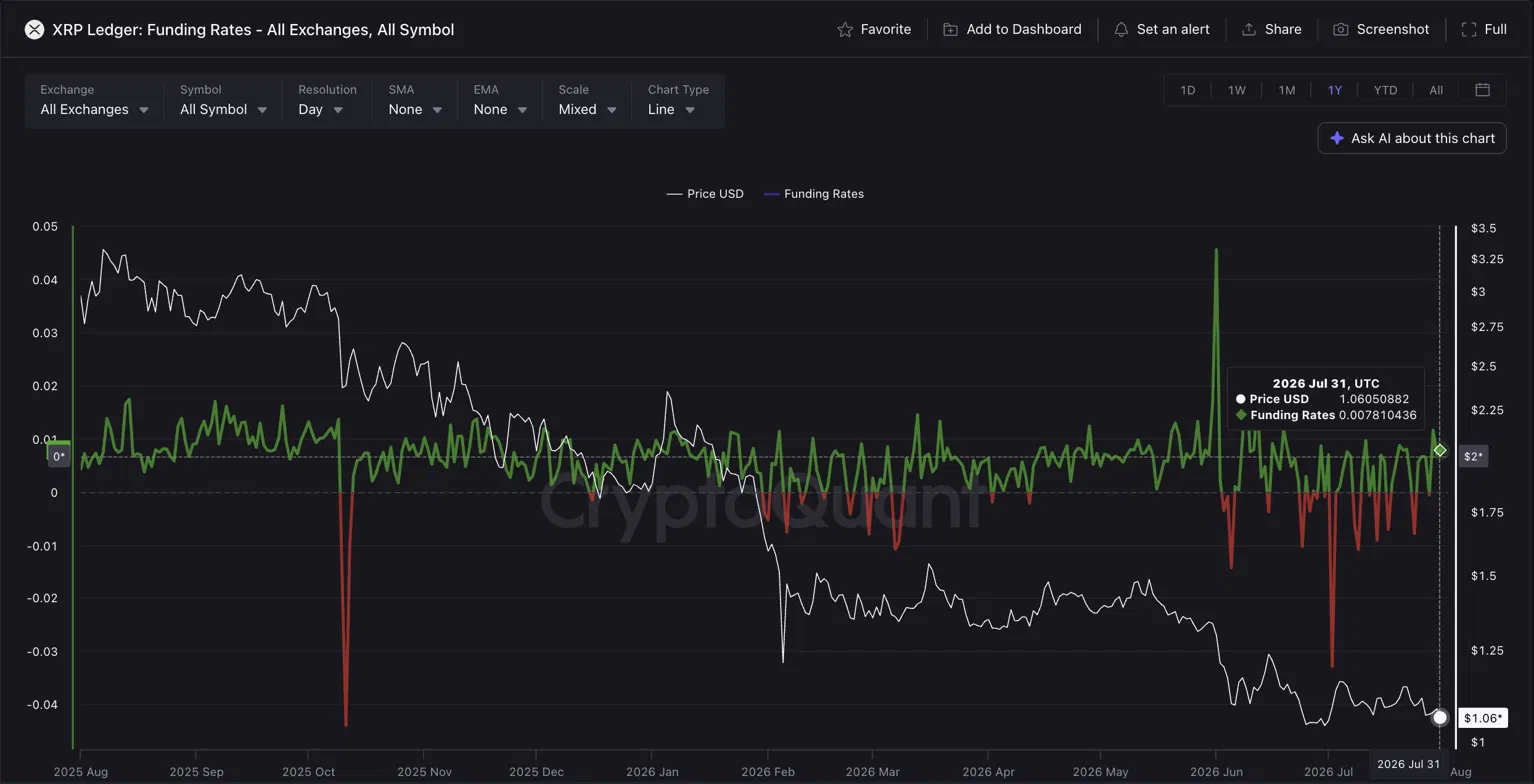1534x784 pixels.
Task: Click Add to Dashboard
Action: click(x=1012, y=30)
